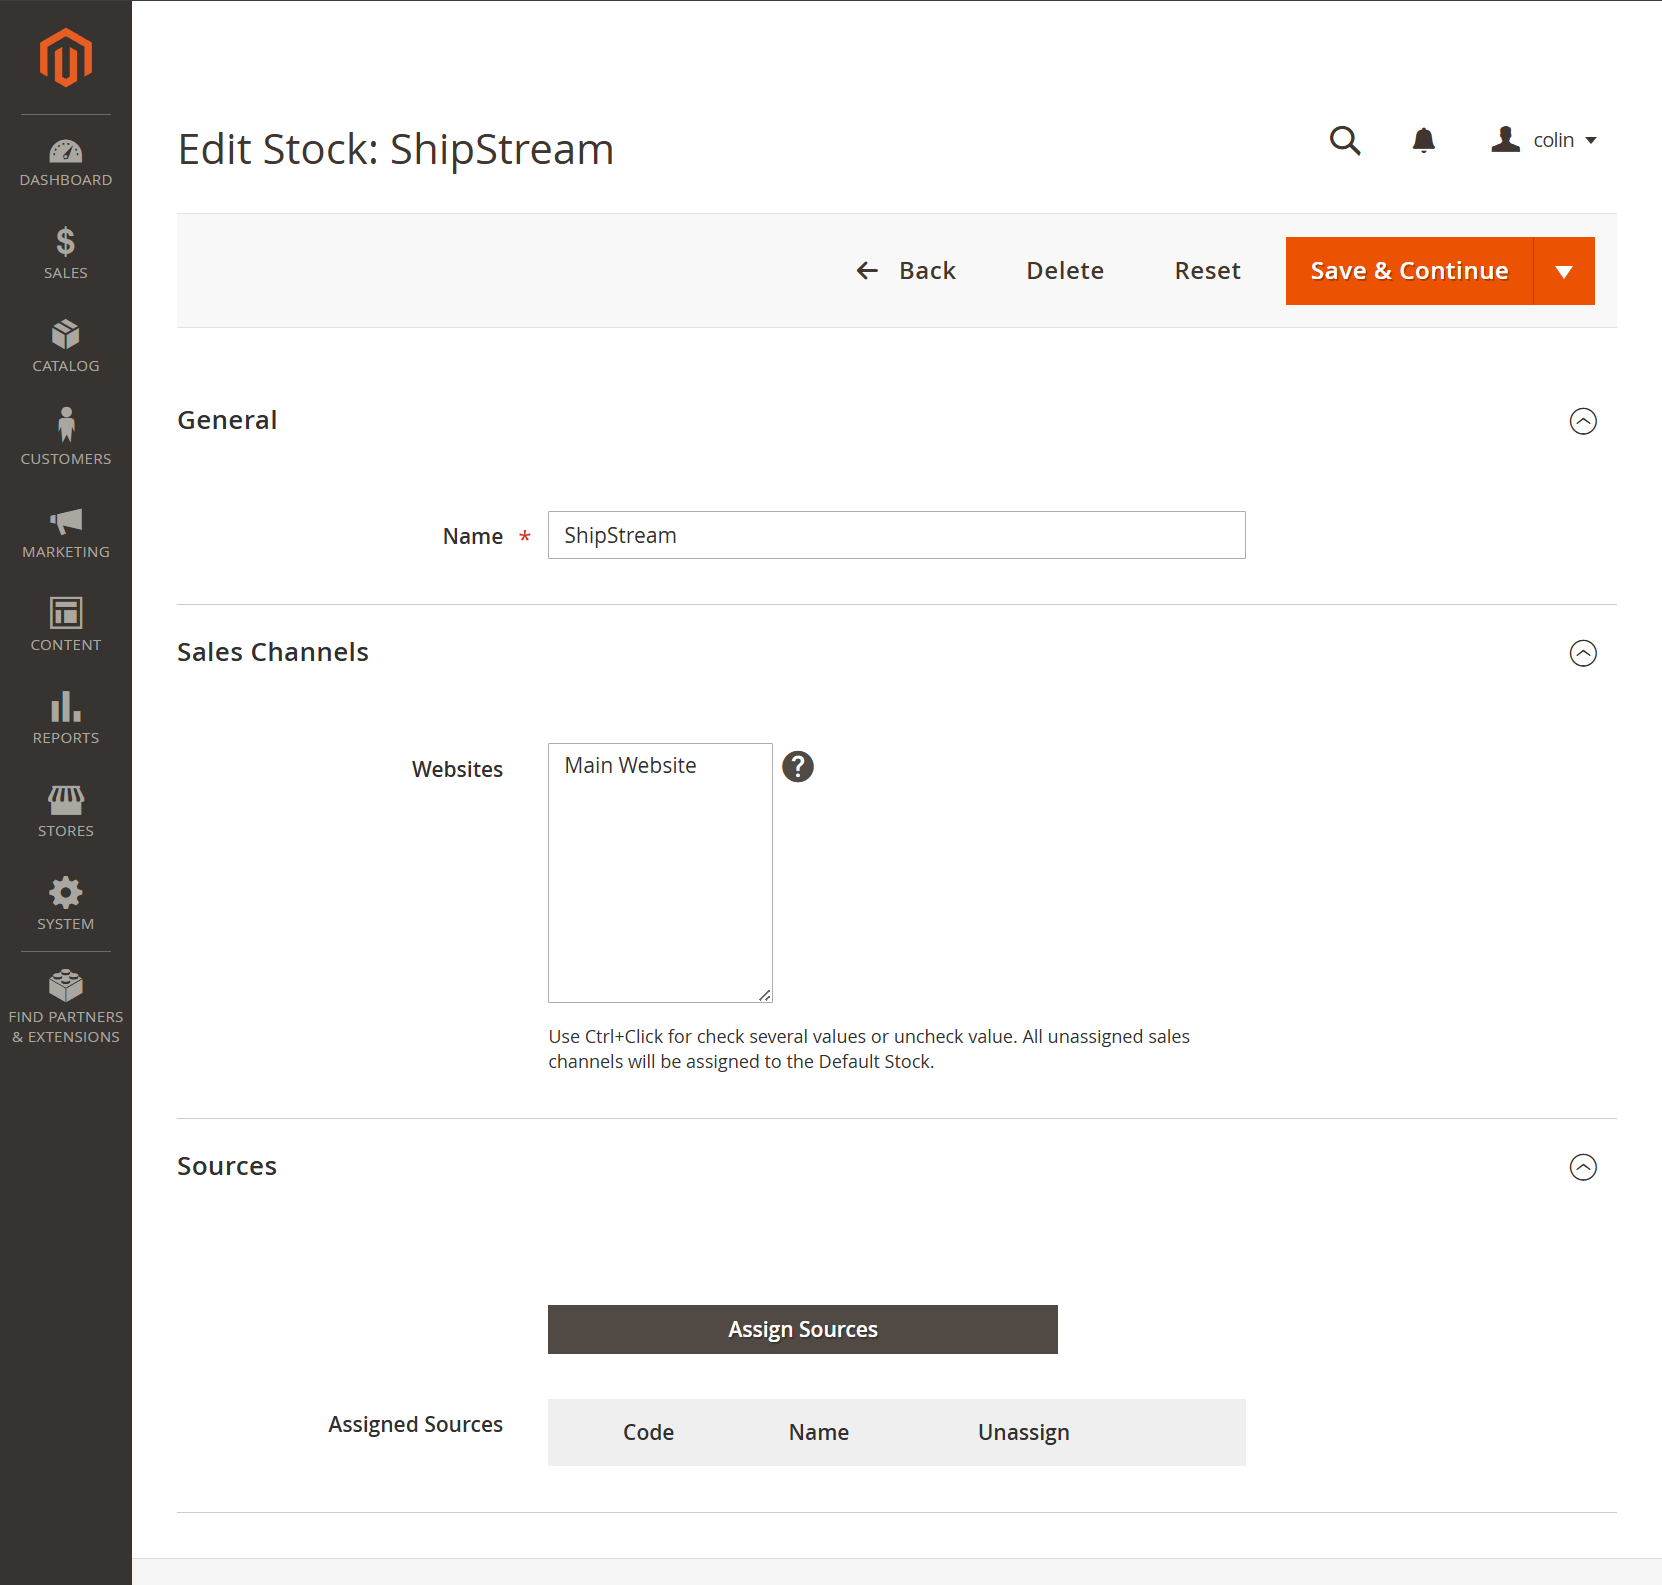Click the Unassign column header

(1024, 1432)
